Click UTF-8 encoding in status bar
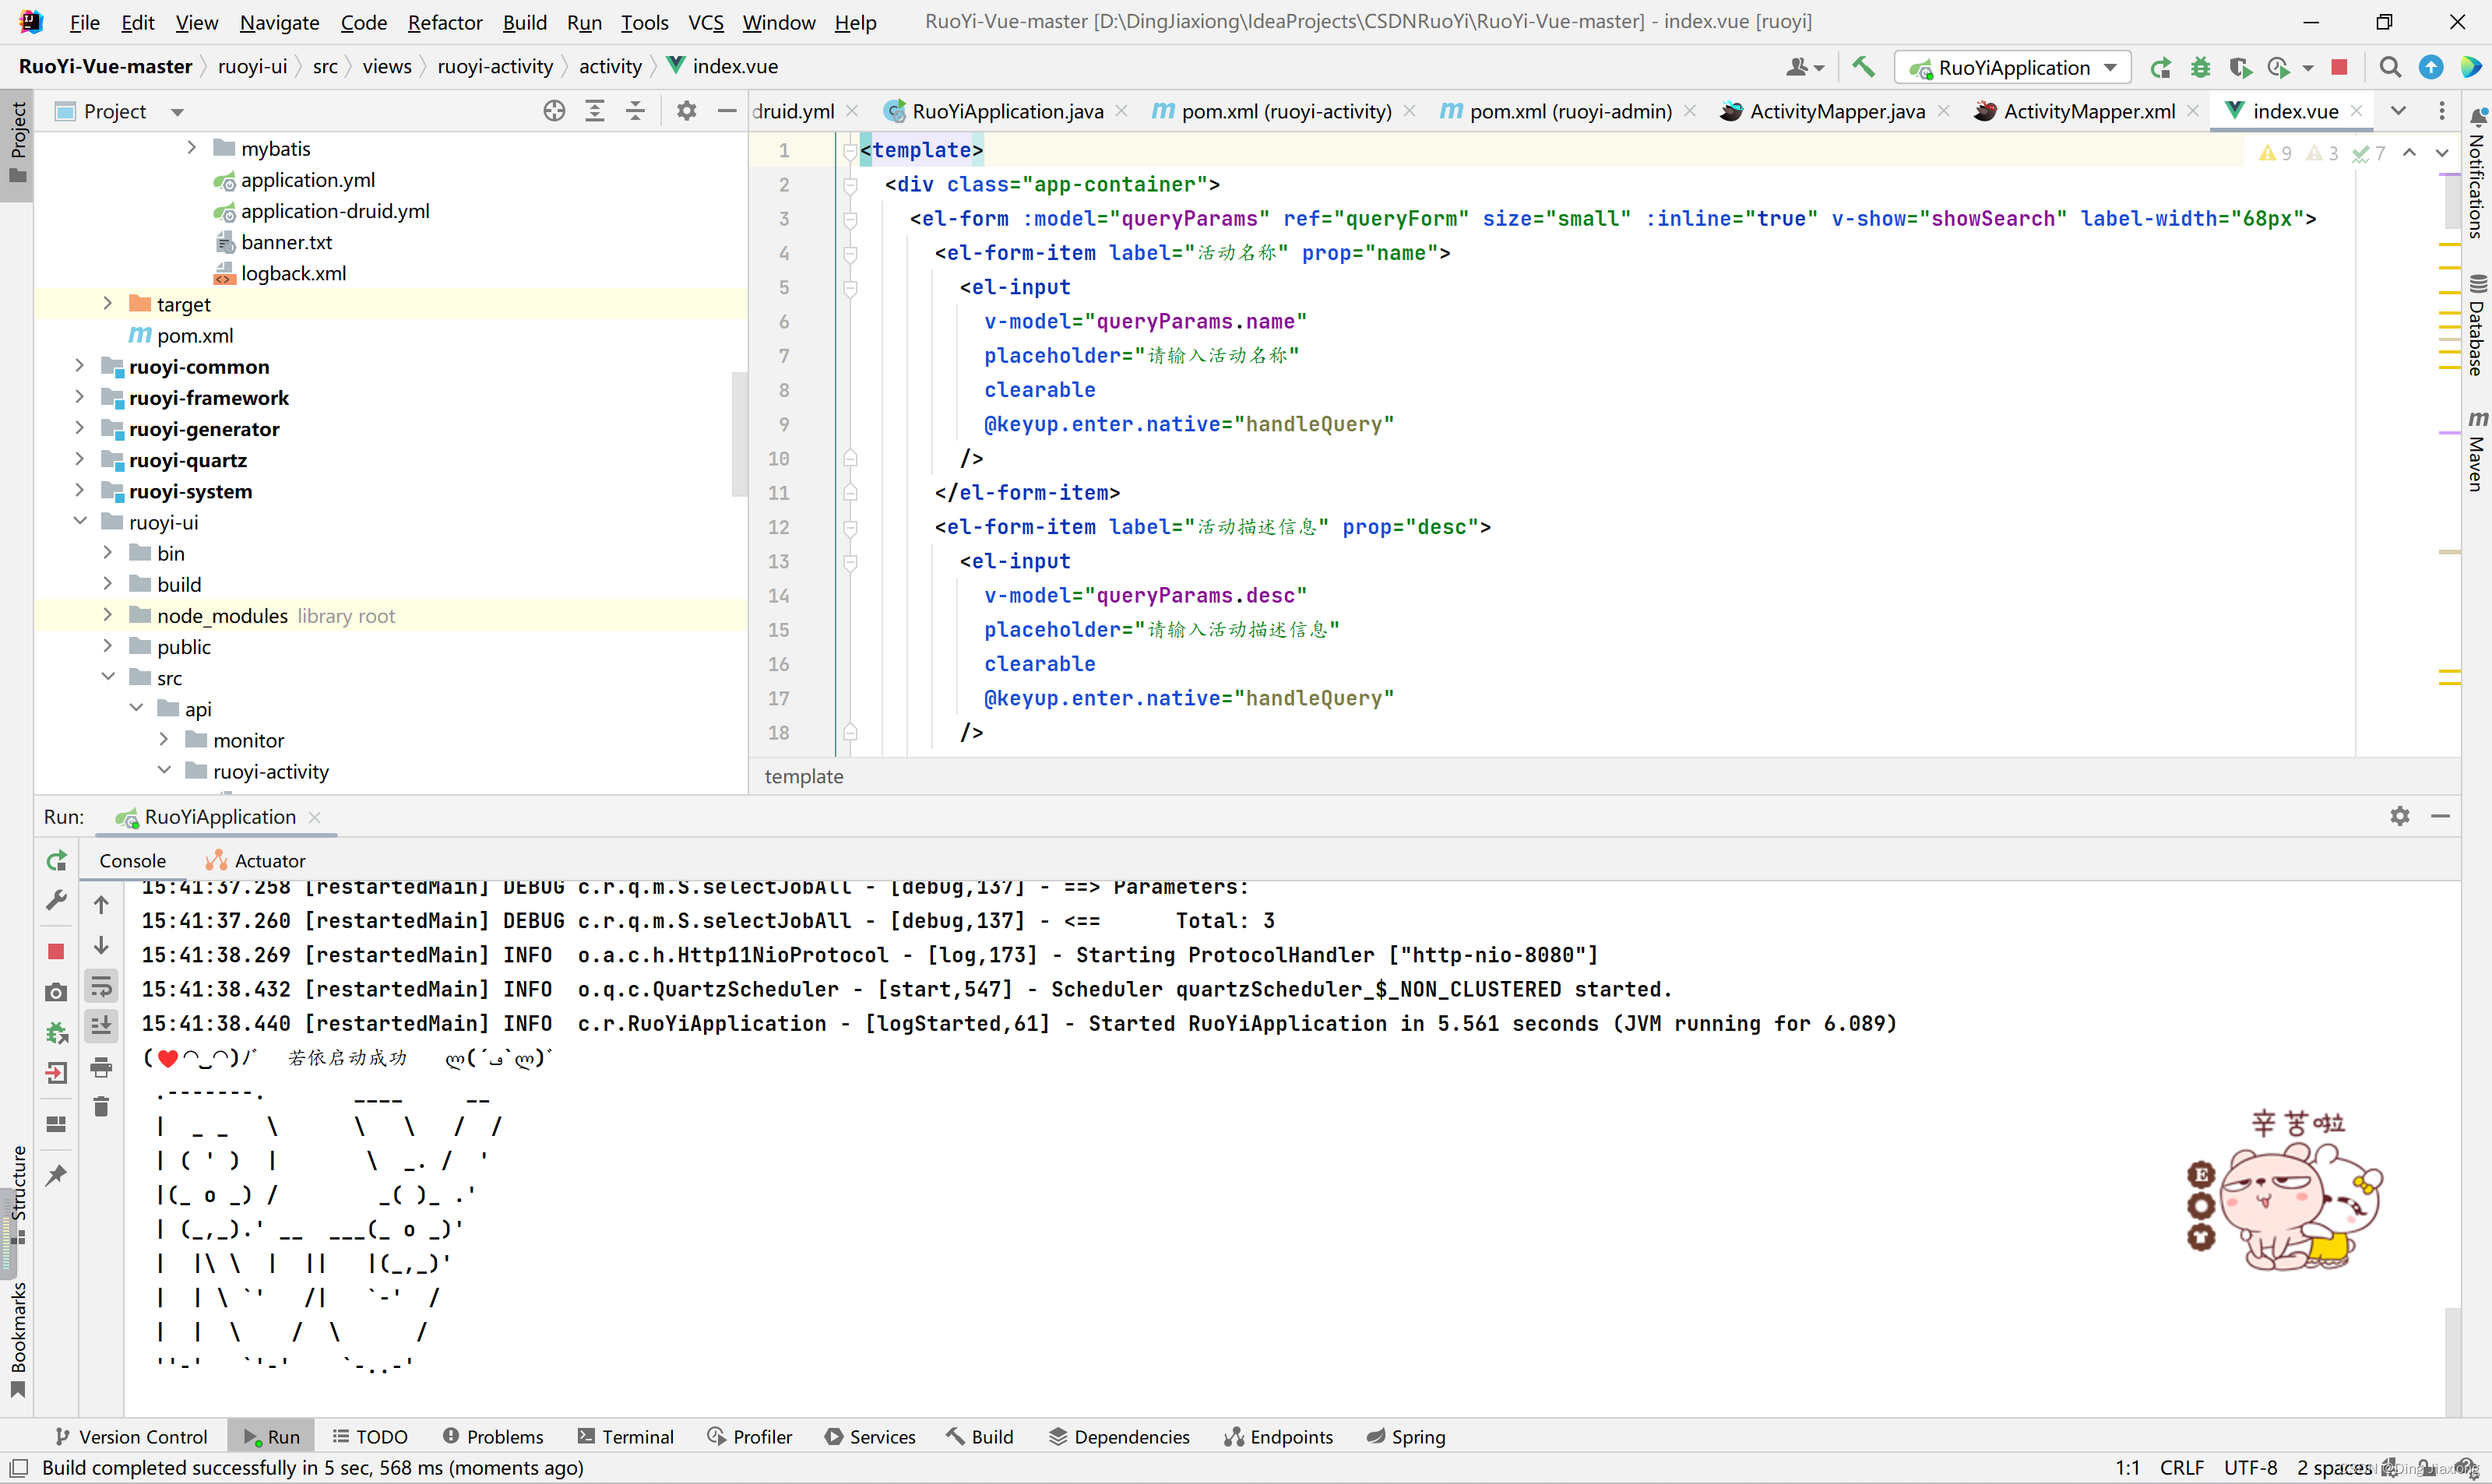2492x1484 pixels. tap(2250, 1467)
